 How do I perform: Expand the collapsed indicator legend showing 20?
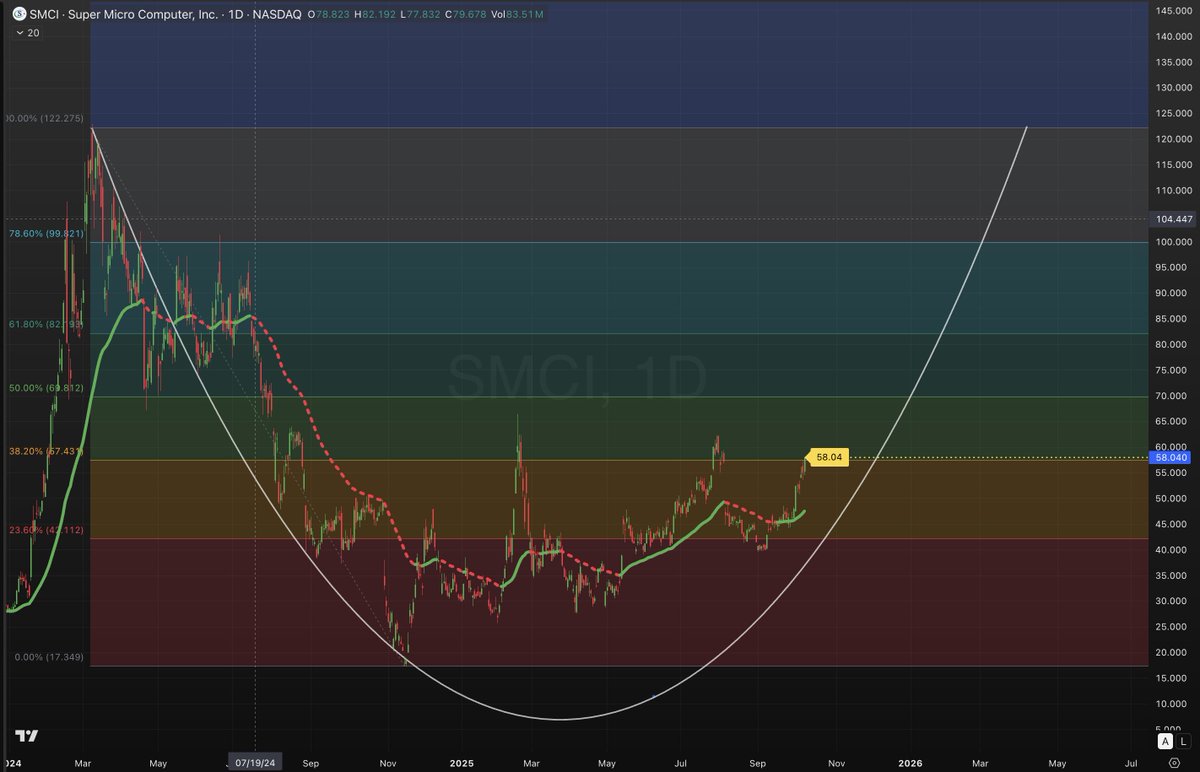click(x=26, y=33)
